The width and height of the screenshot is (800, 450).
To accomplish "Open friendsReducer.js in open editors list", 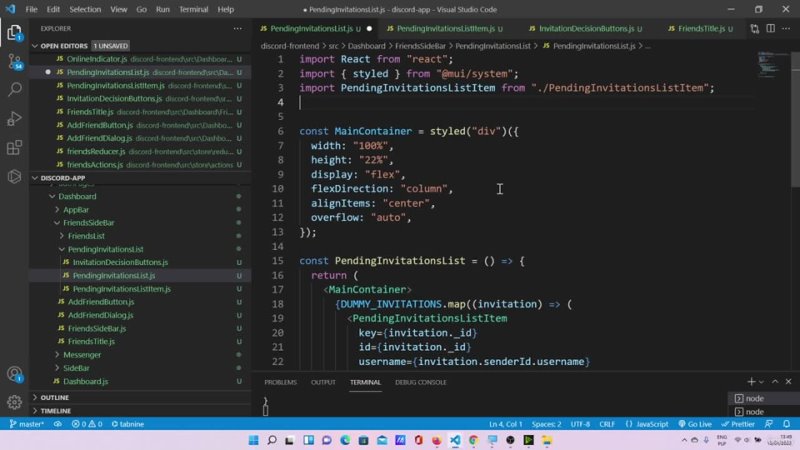I will [x=140, y=152].
